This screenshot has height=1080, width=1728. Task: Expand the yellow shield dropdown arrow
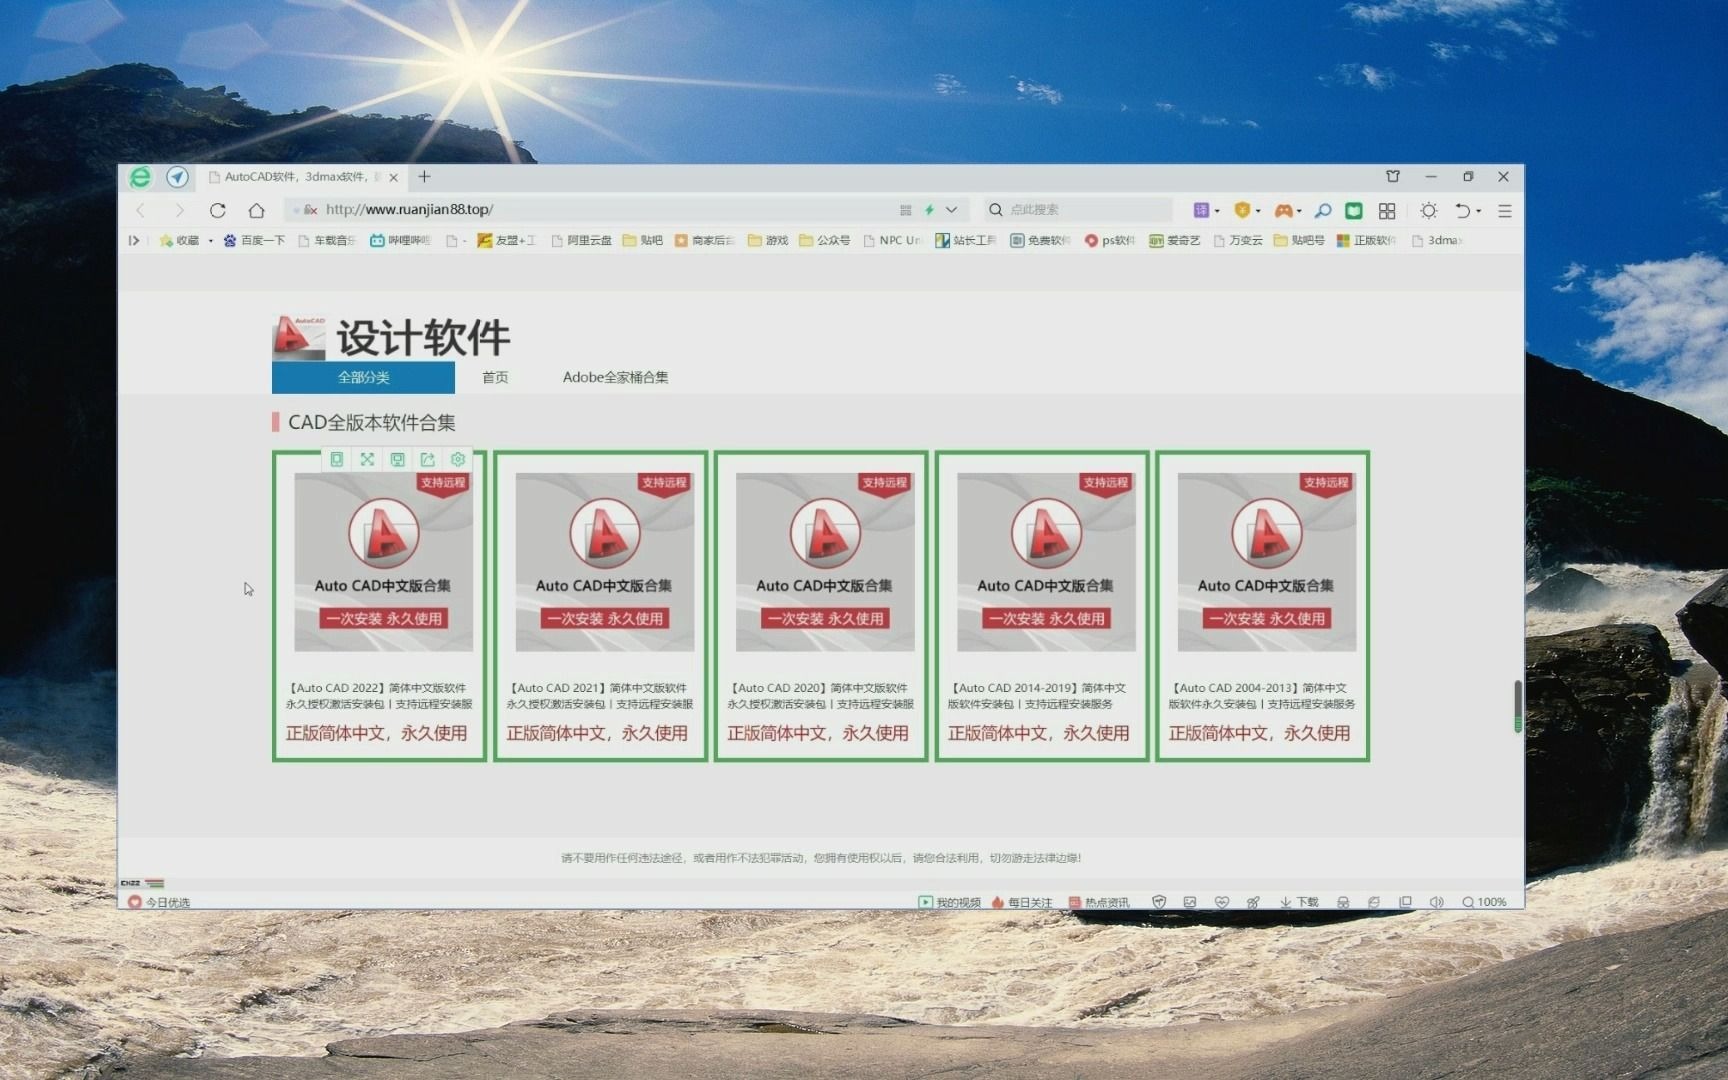pos(1258,211)
